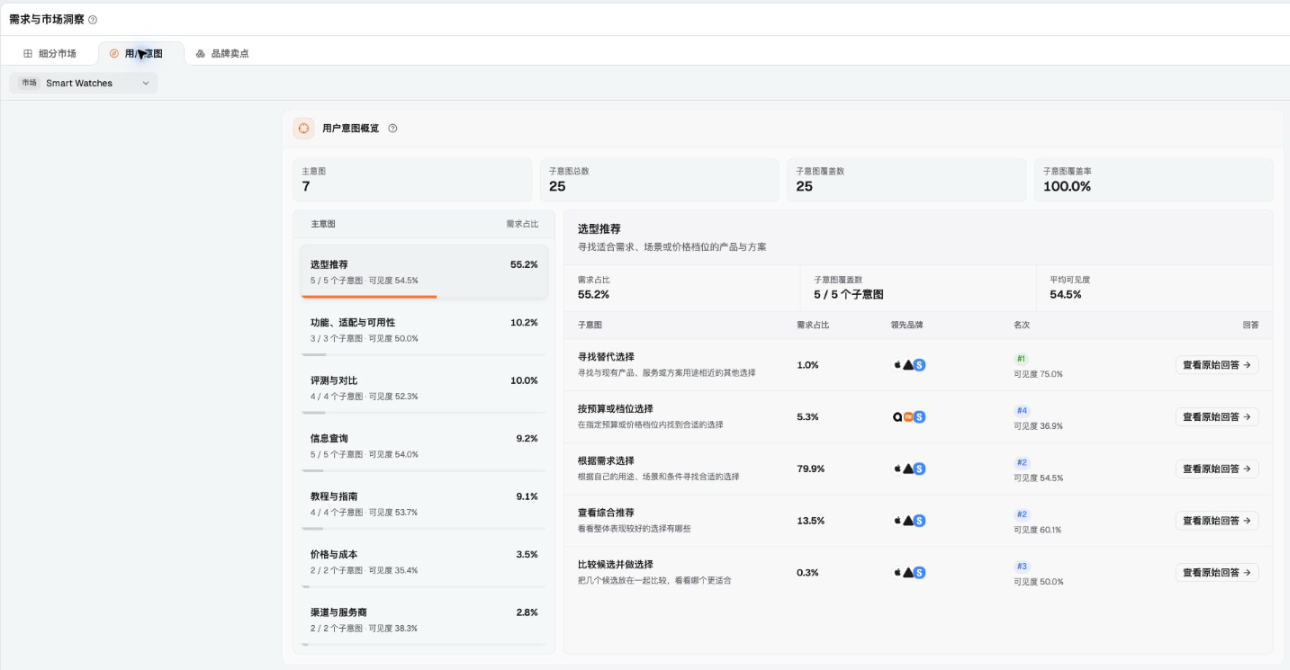Viewport: 1290px width, 670px height.
Task: Click the 可见度 36.9% text
Action: (1038, 426)
